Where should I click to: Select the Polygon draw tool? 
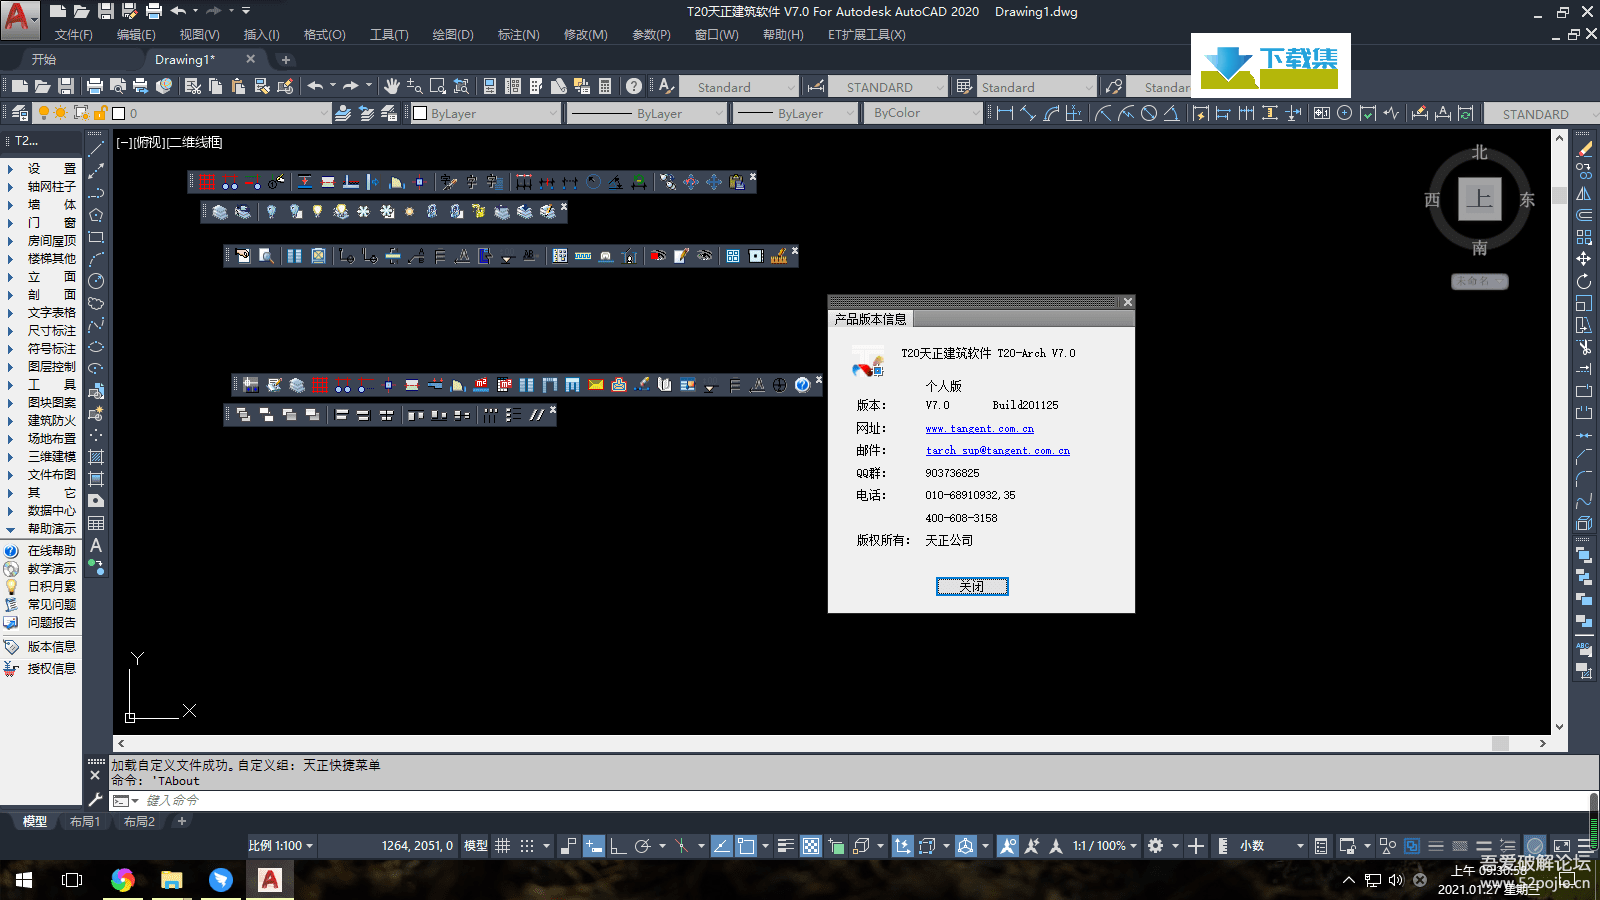coord(96,215)
